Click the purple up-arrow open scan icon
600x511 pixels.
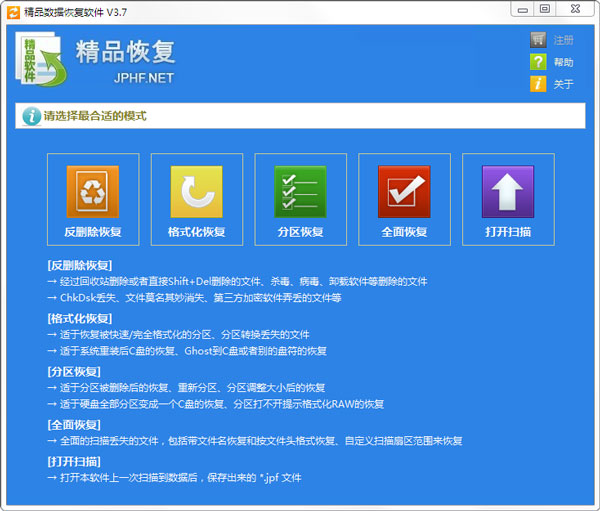[508, 191]
